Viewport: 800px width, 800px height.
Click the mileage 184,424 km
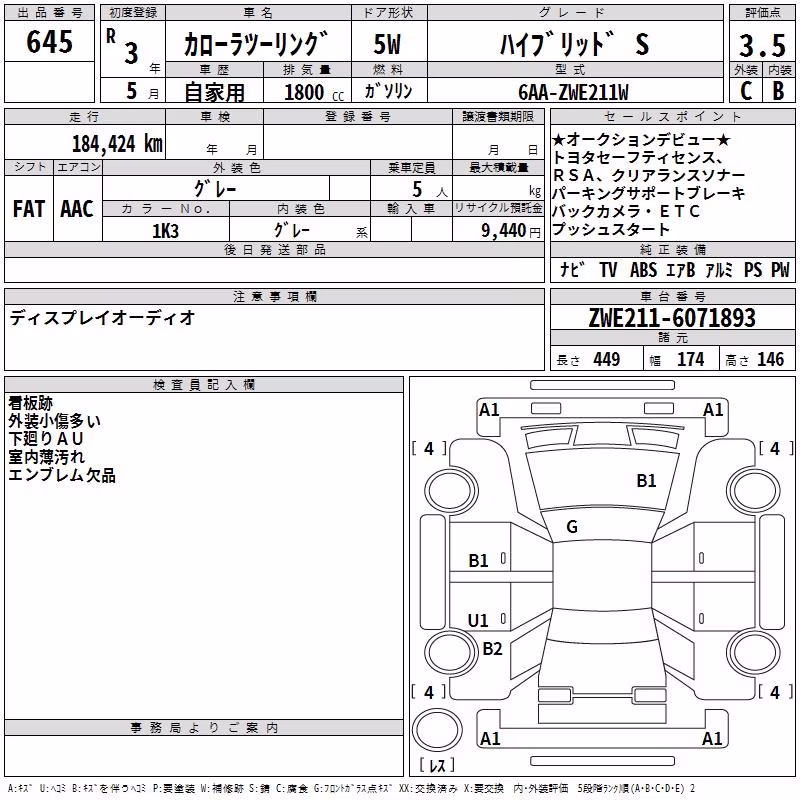[x=117, y=144]
